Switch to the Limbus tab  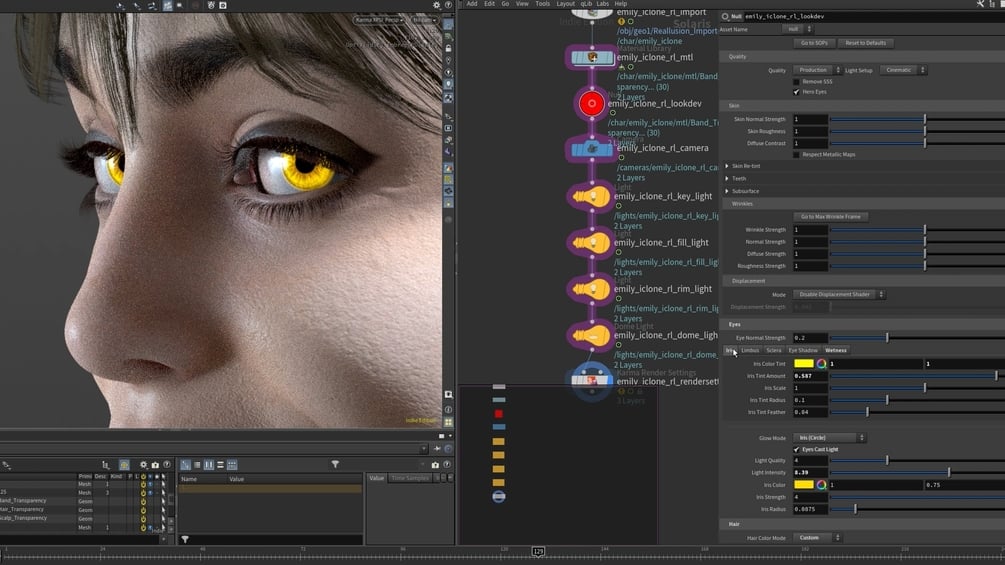[x=750, y=350]
